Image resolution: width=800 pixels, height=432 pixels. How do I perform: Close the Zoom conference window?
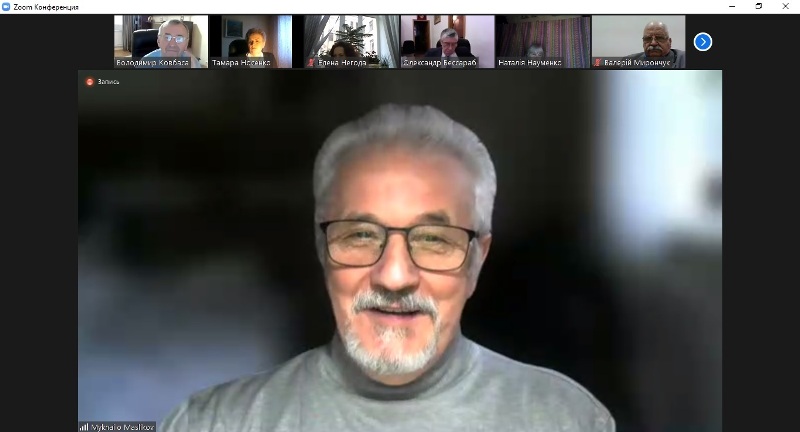coord(786,7)
